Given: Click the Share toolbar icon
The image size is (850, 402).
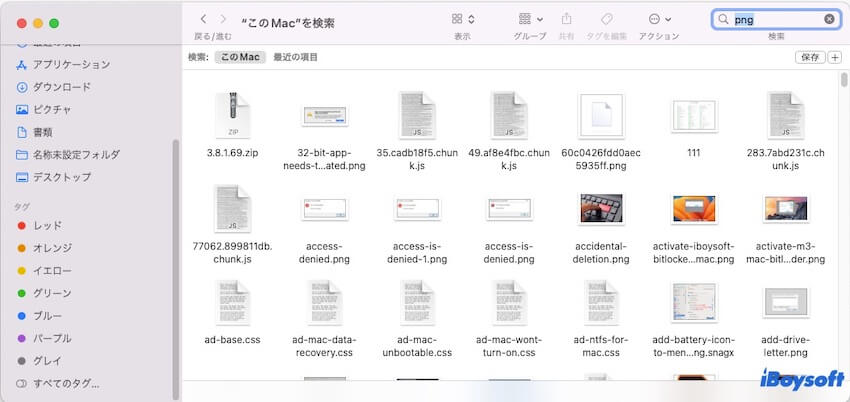Looking at the screenshot, I should point(566,19).
